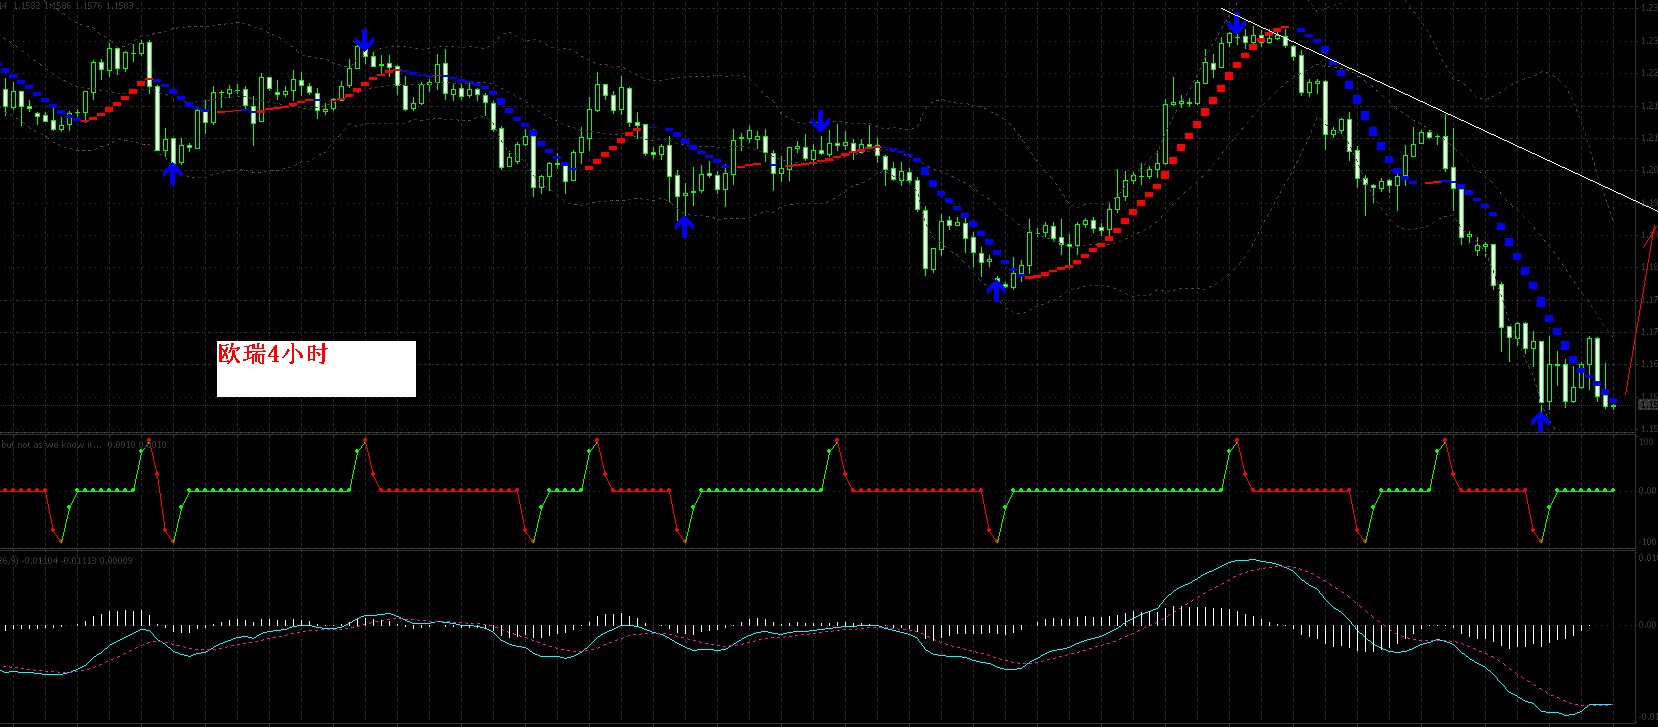Click the -100 level on oscillator scale
The image size is (1658, 727).
(1645, 541)
